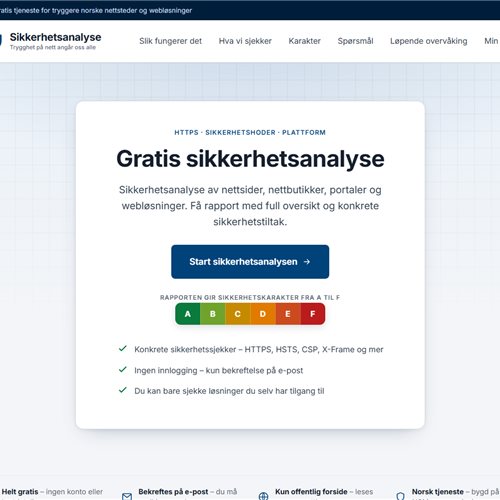Click the envelope icon beside Bekreftes på e-post
The width and height of the screenshot is (500, 500).
pyautogui.click(x=127, y=496)
